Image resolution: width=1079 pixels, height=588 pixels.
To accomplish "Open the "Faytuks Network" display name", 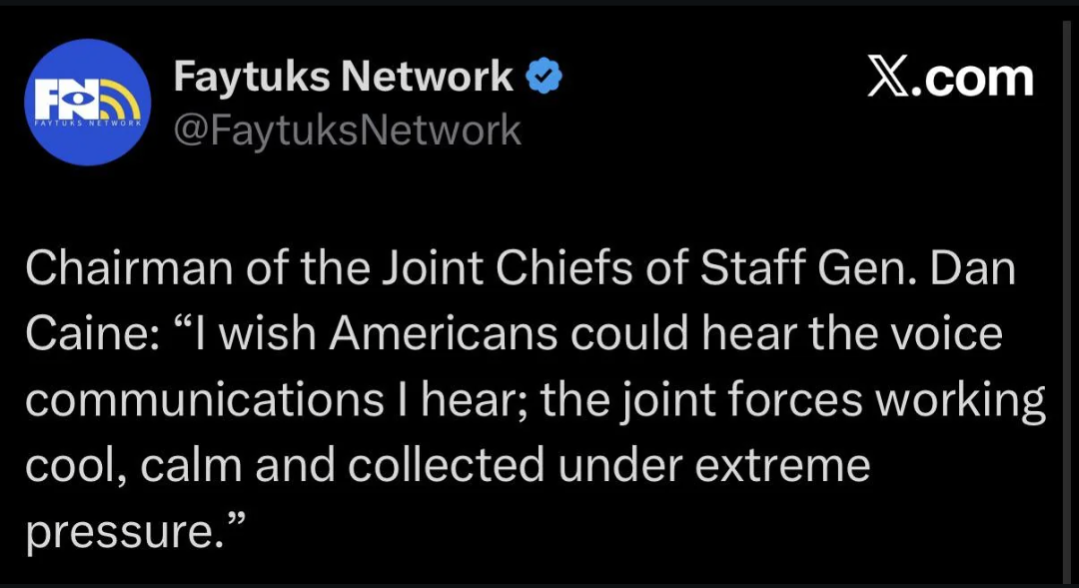I will tap(343, 77).
